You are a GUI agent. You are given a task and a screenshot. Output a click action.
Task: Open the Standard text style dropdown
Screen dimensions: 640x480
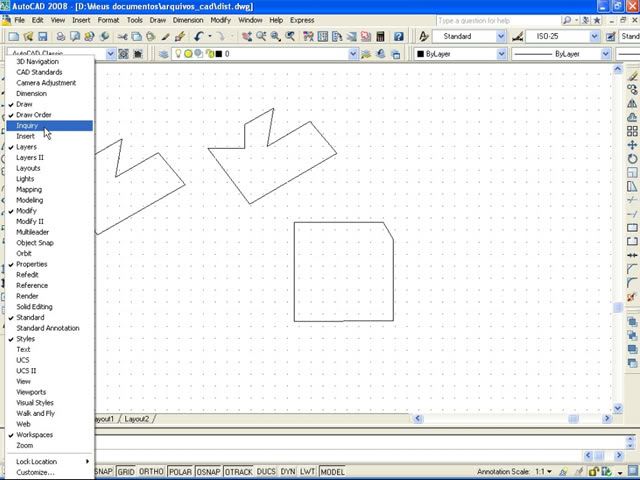click(x=501, y=37)
